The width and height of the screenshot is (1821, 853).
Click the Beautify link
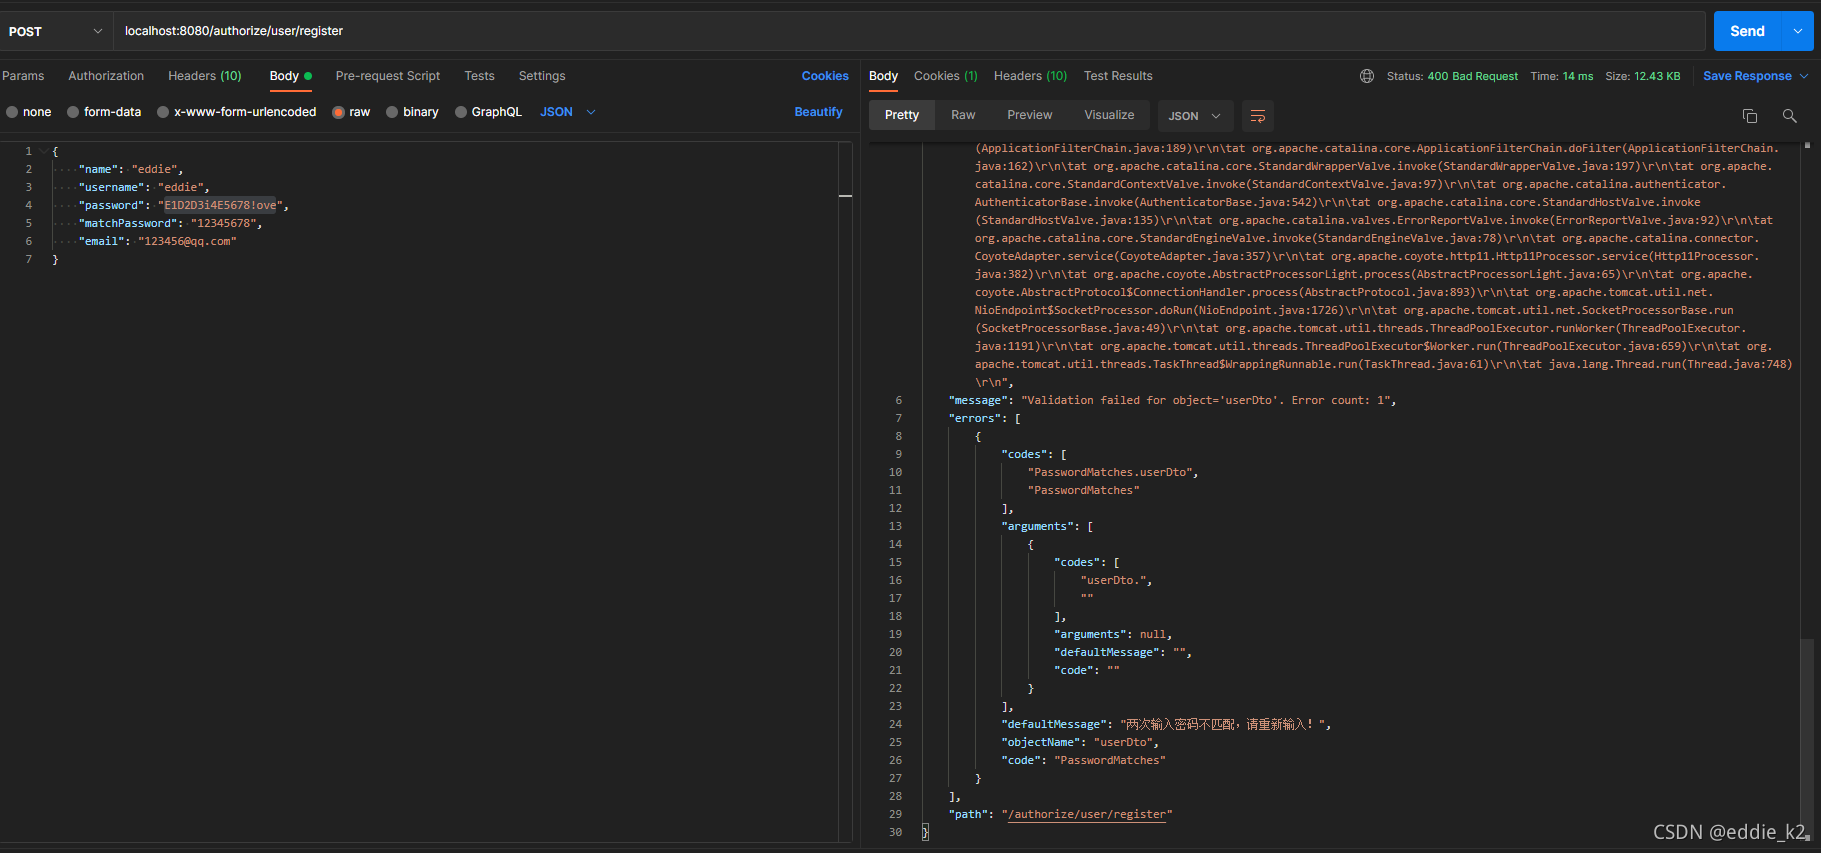[818, 112]
